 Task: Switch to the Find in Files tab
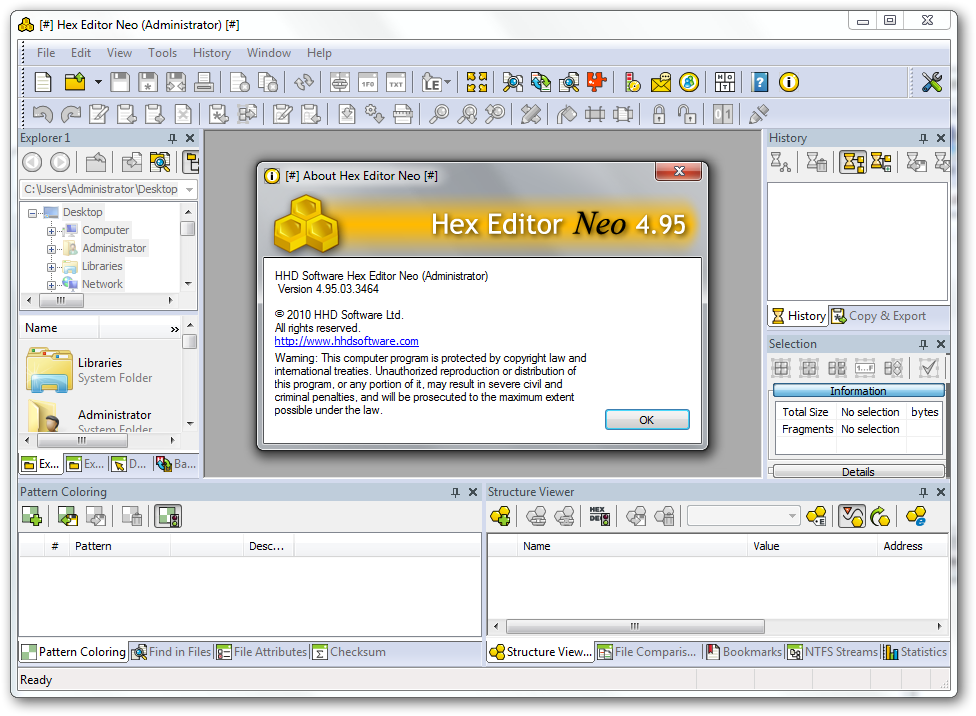(x=172, y=652)
